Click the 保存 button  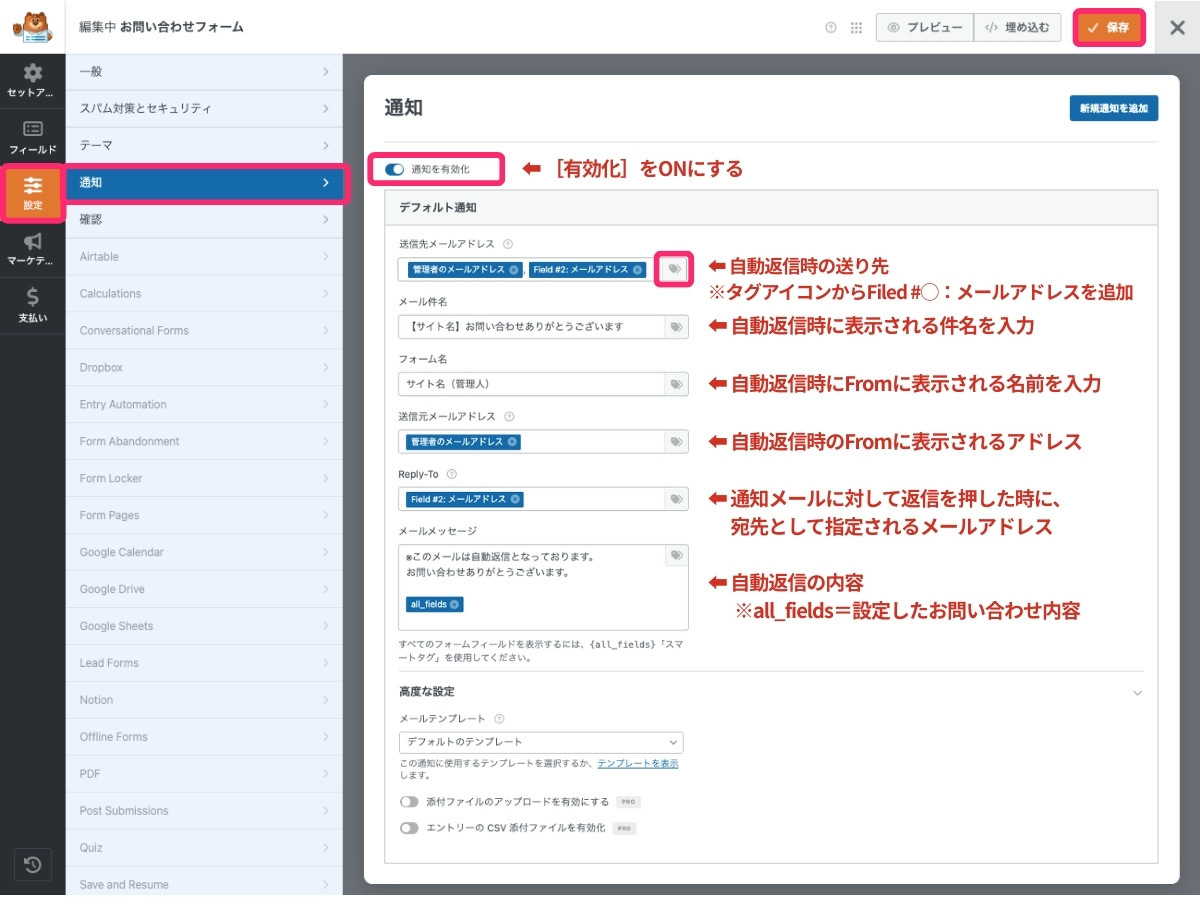pos(1108,27)
